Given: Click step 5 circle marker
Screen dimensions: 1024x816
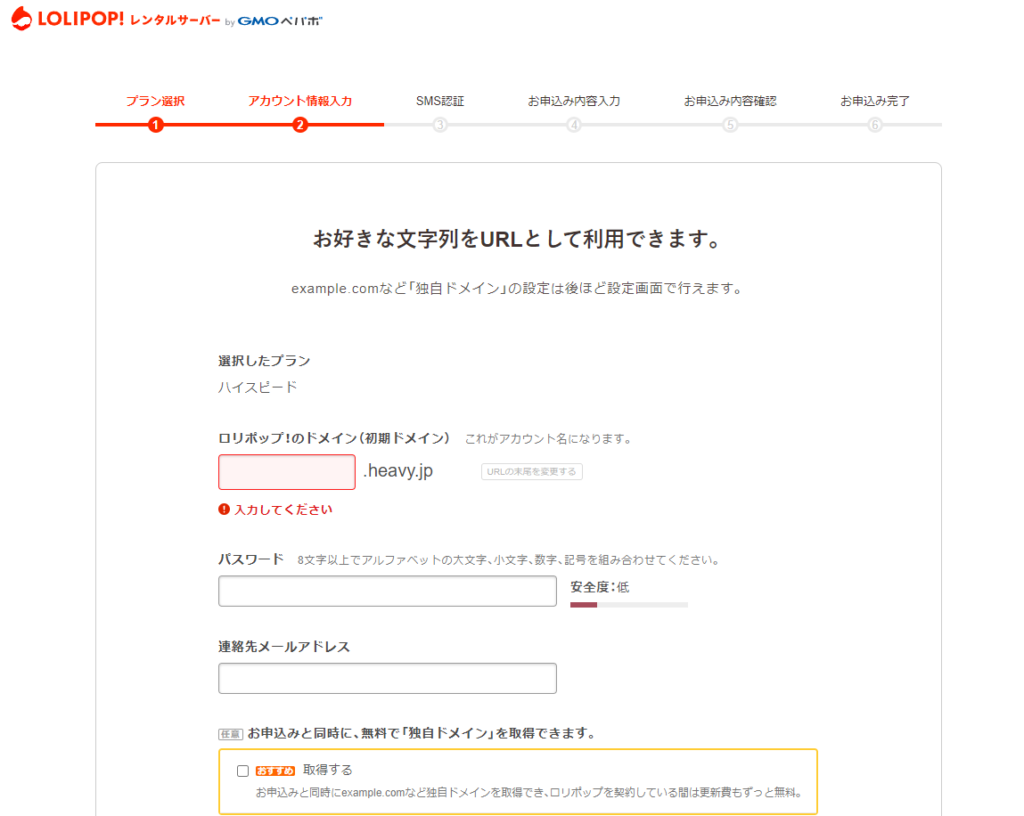Looking at the screenshot, I should tap(730, 125).
